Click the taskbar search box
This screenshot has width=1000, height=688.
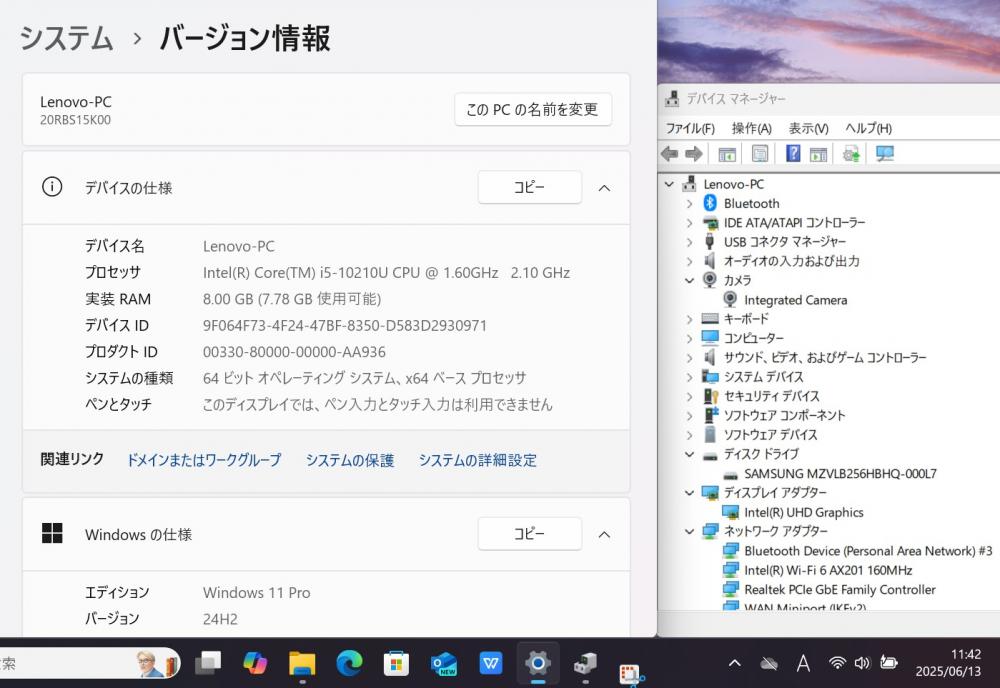tap(89, 664)
